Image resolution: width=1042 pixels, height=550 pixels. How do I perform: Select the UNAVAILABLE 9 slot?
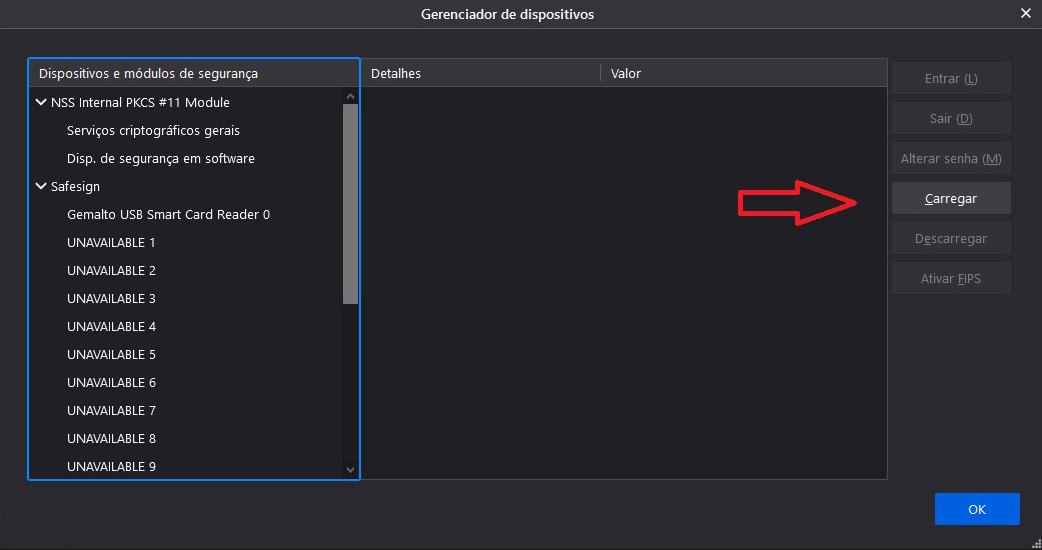point(111,466)
